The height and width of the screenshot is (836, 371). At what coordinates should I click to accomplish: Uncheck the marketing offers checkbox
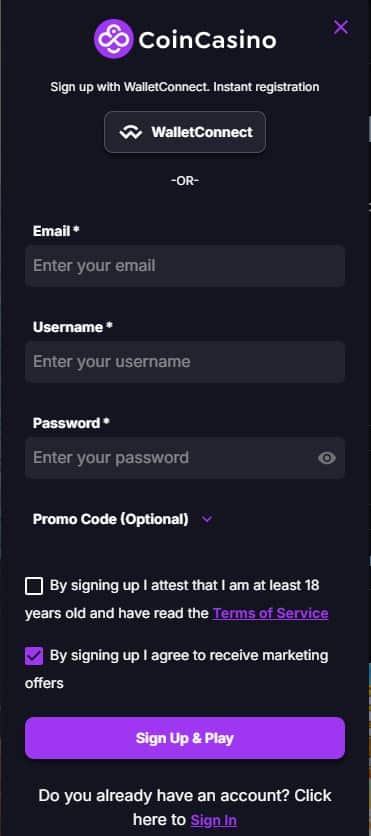34,656
